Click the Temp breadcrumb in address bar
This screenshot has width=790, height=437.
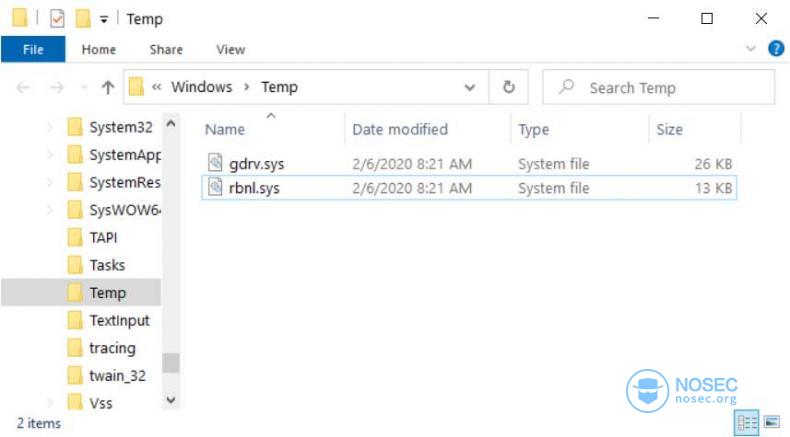point(279,87)
